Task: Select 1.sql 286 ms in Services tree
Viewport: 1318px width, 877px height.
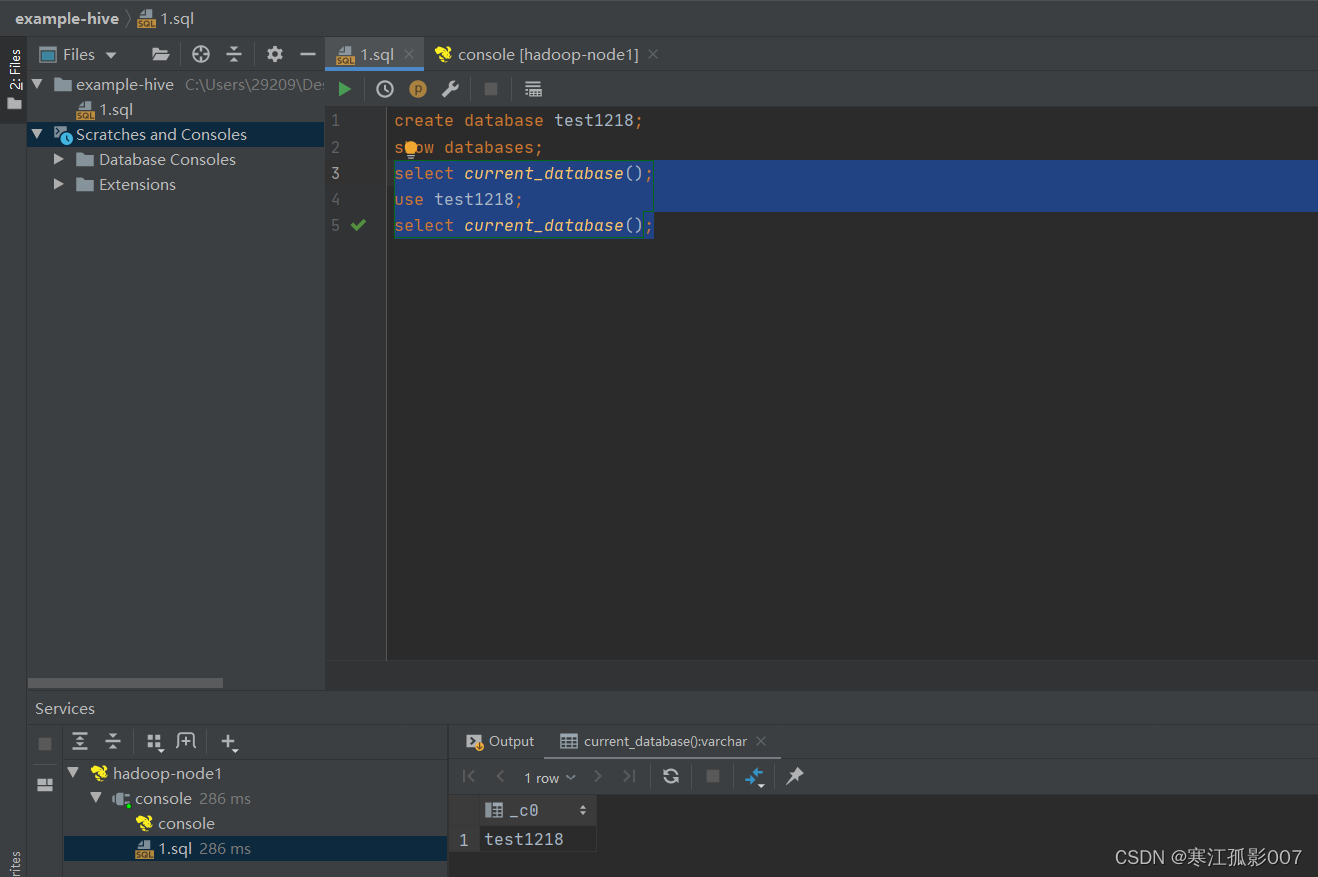Action: tap(255, 848)
